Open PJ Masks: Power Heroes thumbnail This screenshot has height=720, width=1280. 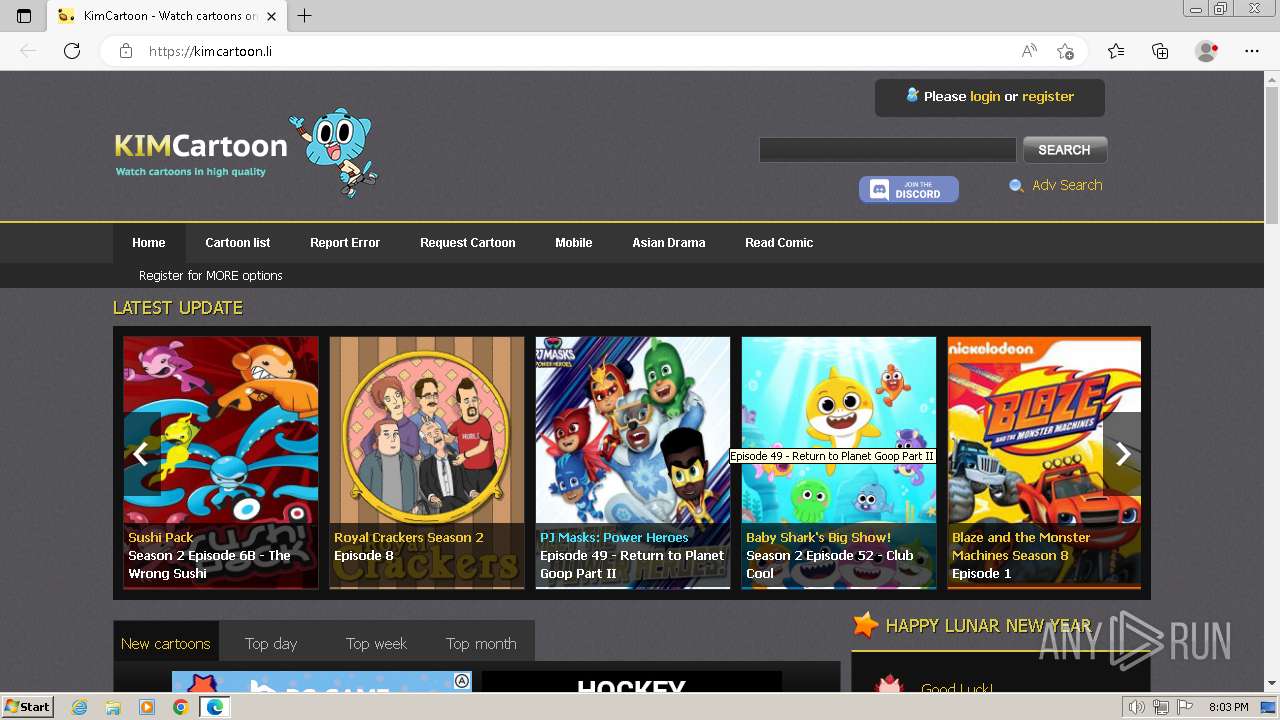[x=633, y=462]
